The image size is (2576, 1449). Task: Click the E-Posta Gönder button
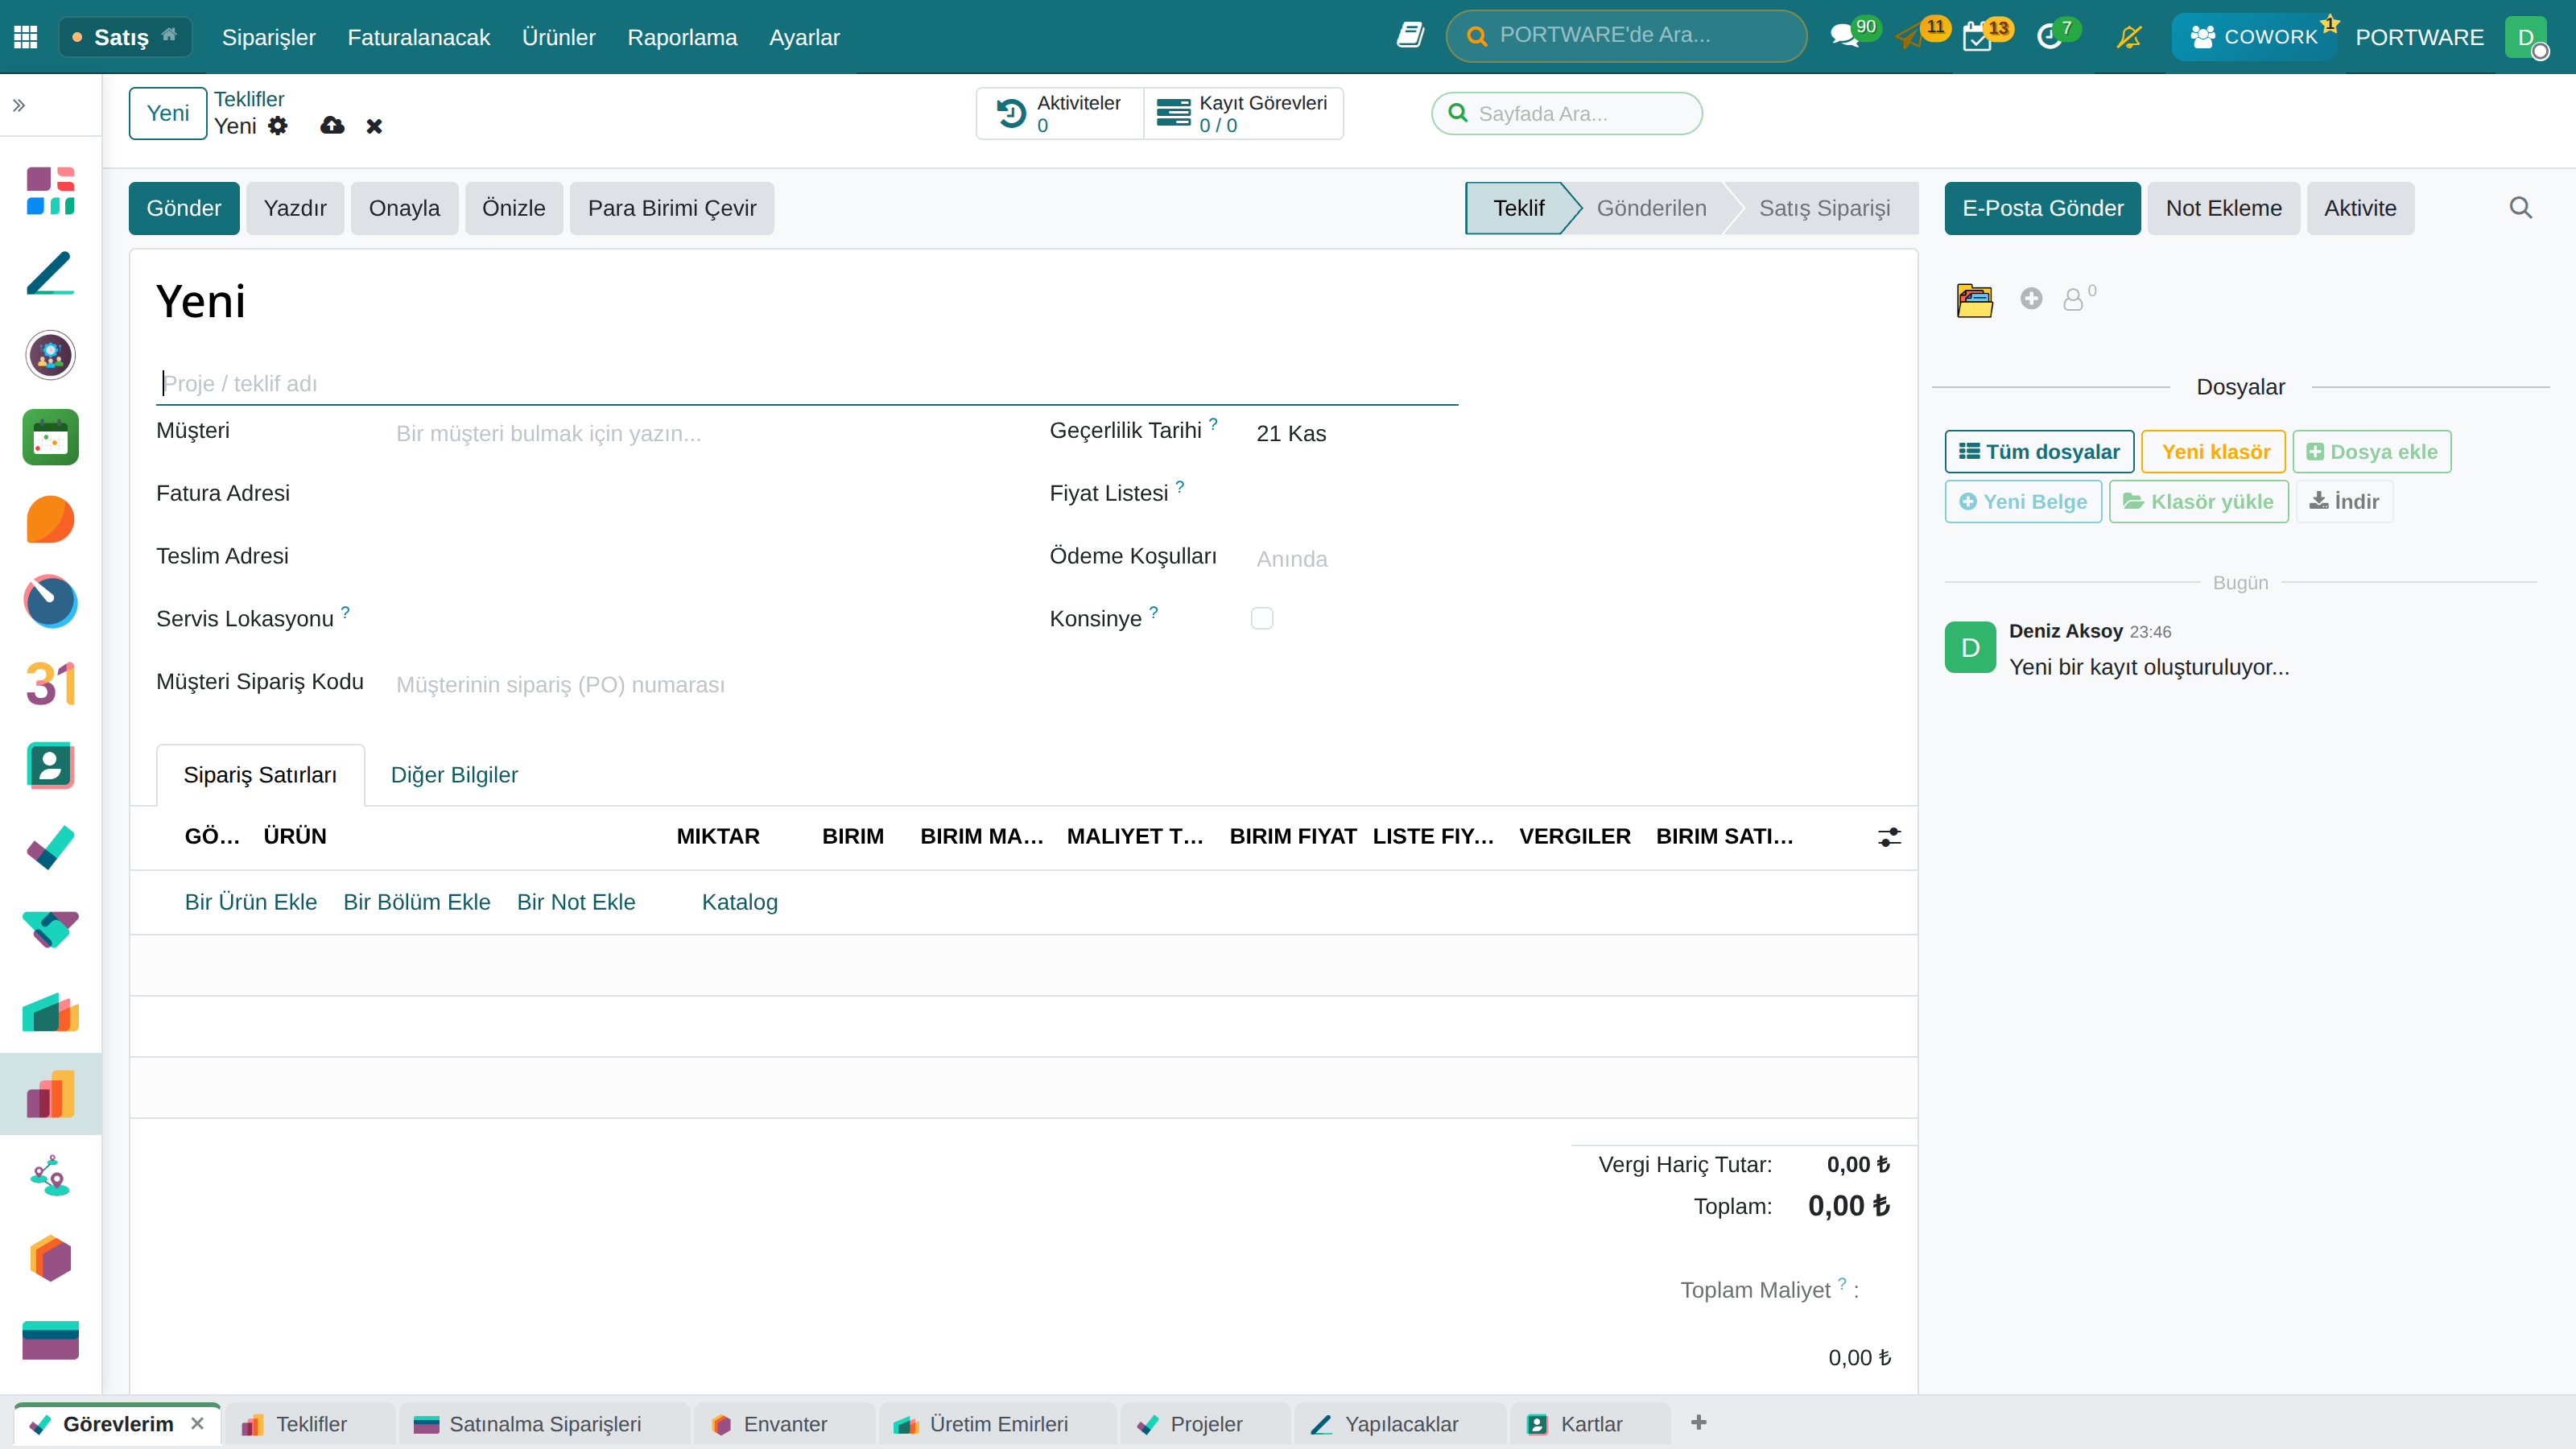(x=2042, y=208)
